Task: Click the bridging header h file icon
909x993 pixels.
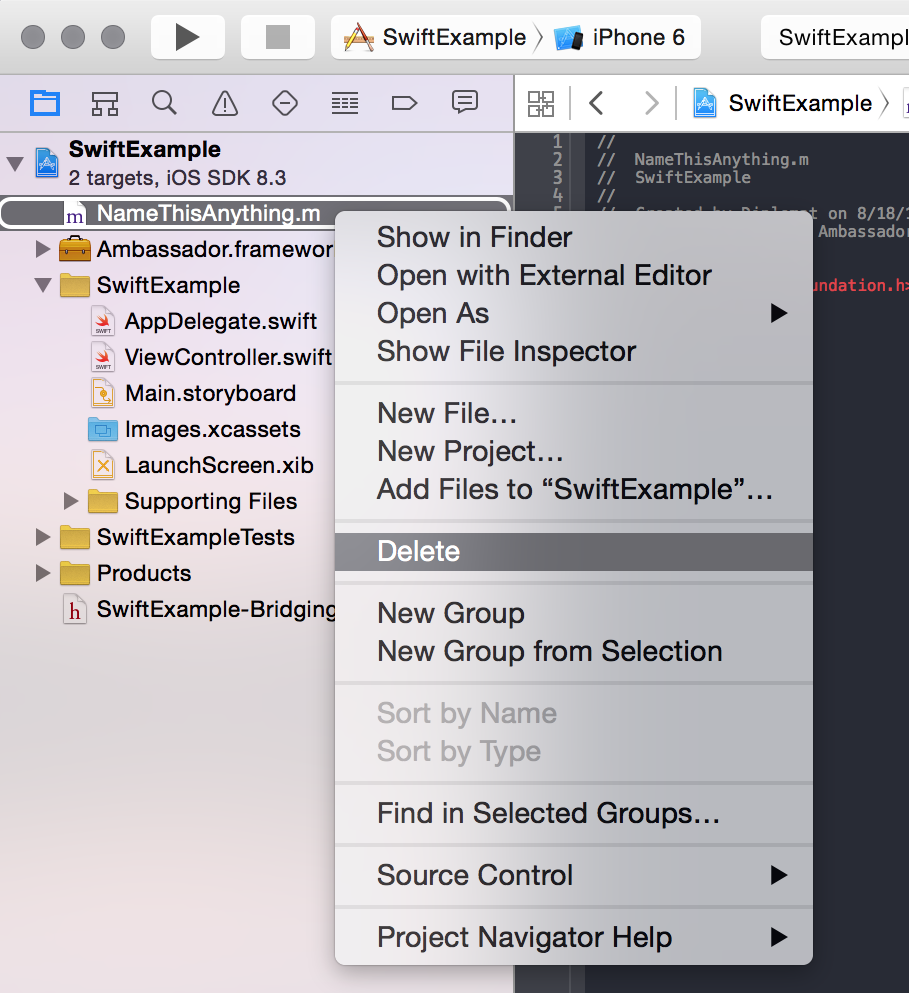Action: pos(75,609)
